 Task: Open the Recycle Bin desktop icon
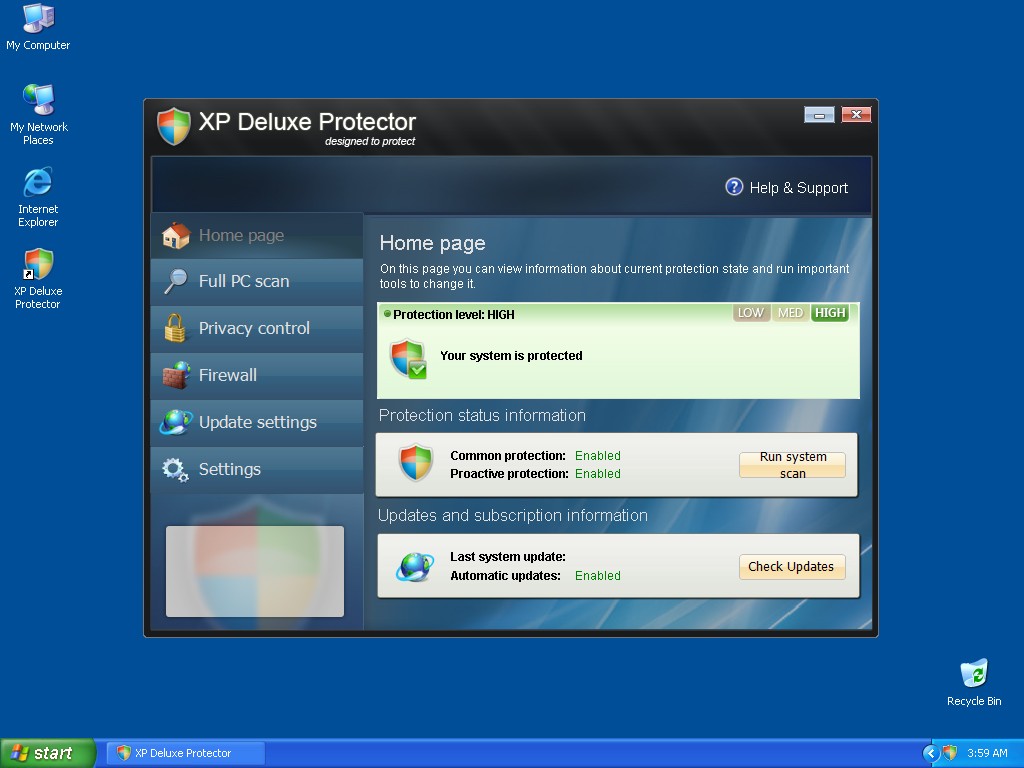click(x=973, y=682)
